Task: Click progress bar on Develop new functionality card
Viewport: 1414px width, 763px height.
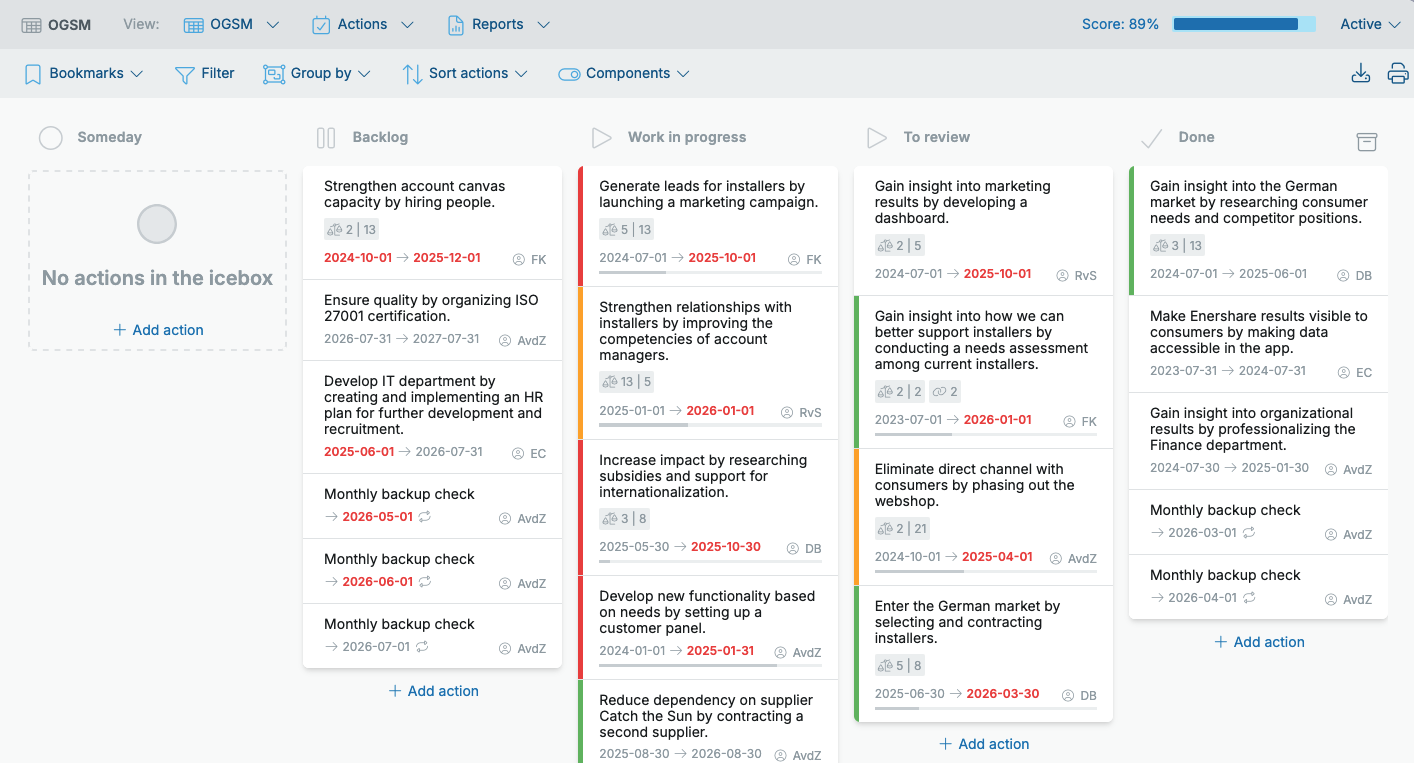Action: point(710,665)
